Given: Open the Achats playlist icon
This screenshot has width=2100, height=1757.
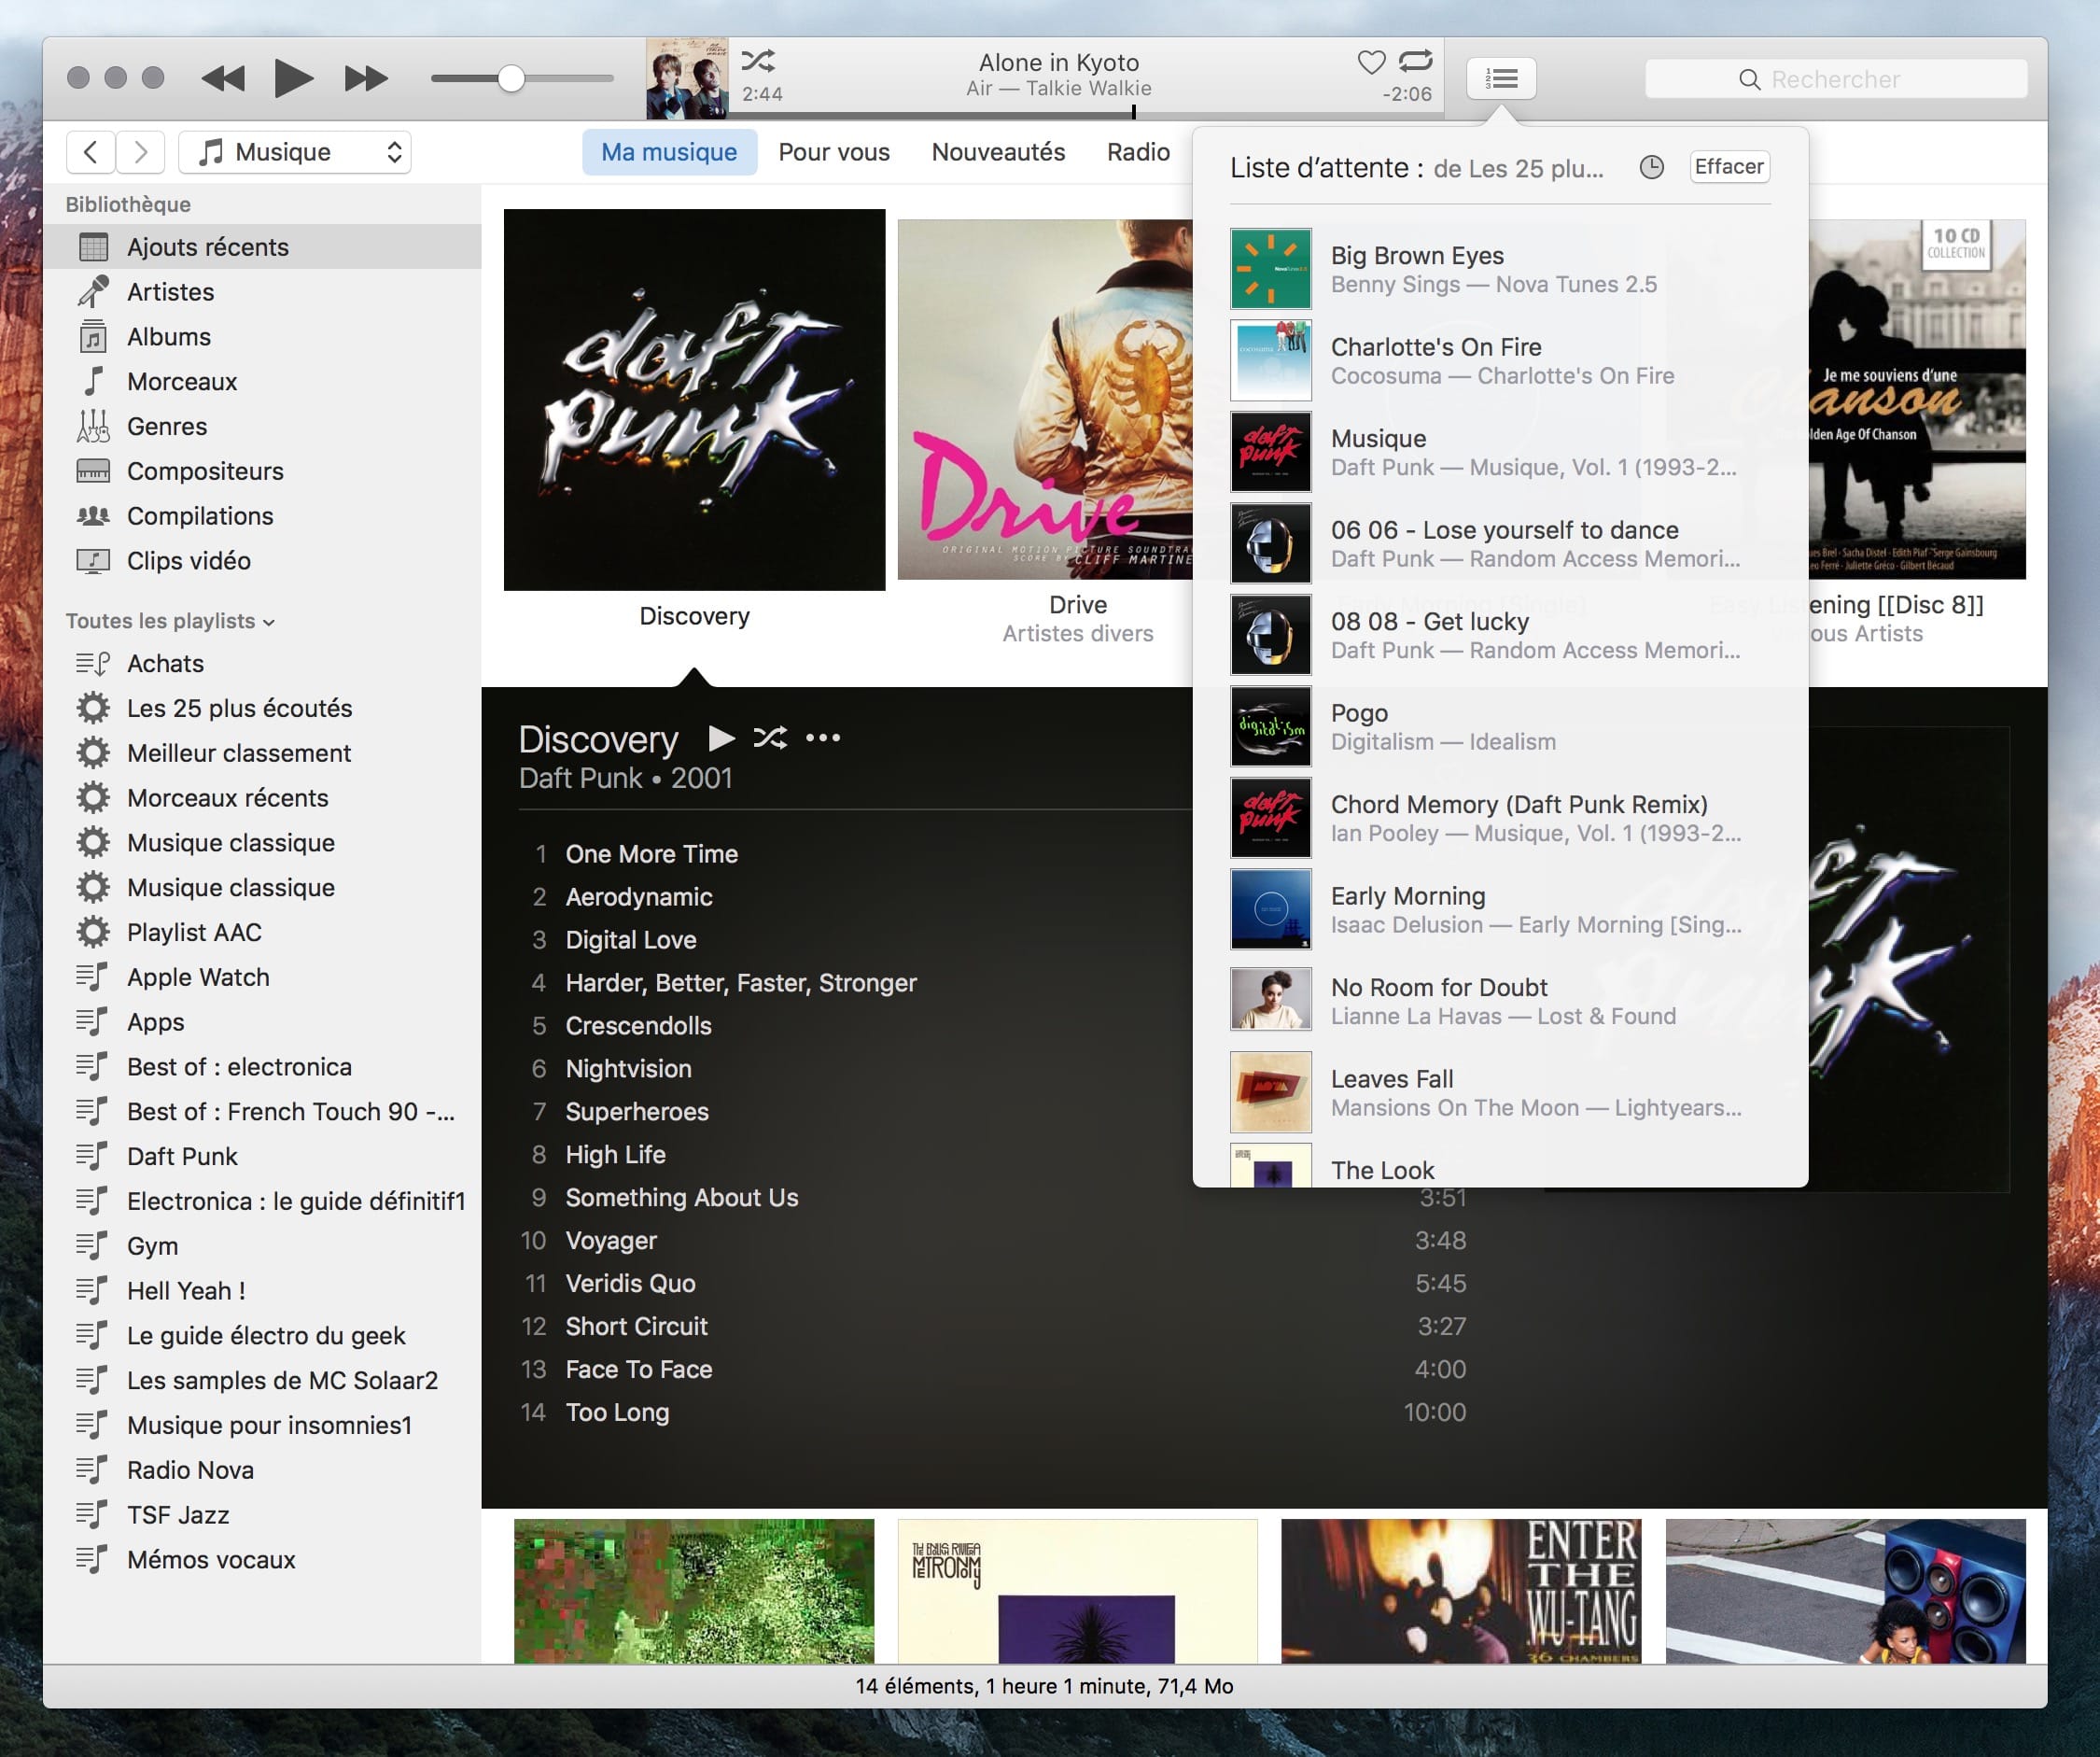Looking at the screenshot, I should (93, 663).
